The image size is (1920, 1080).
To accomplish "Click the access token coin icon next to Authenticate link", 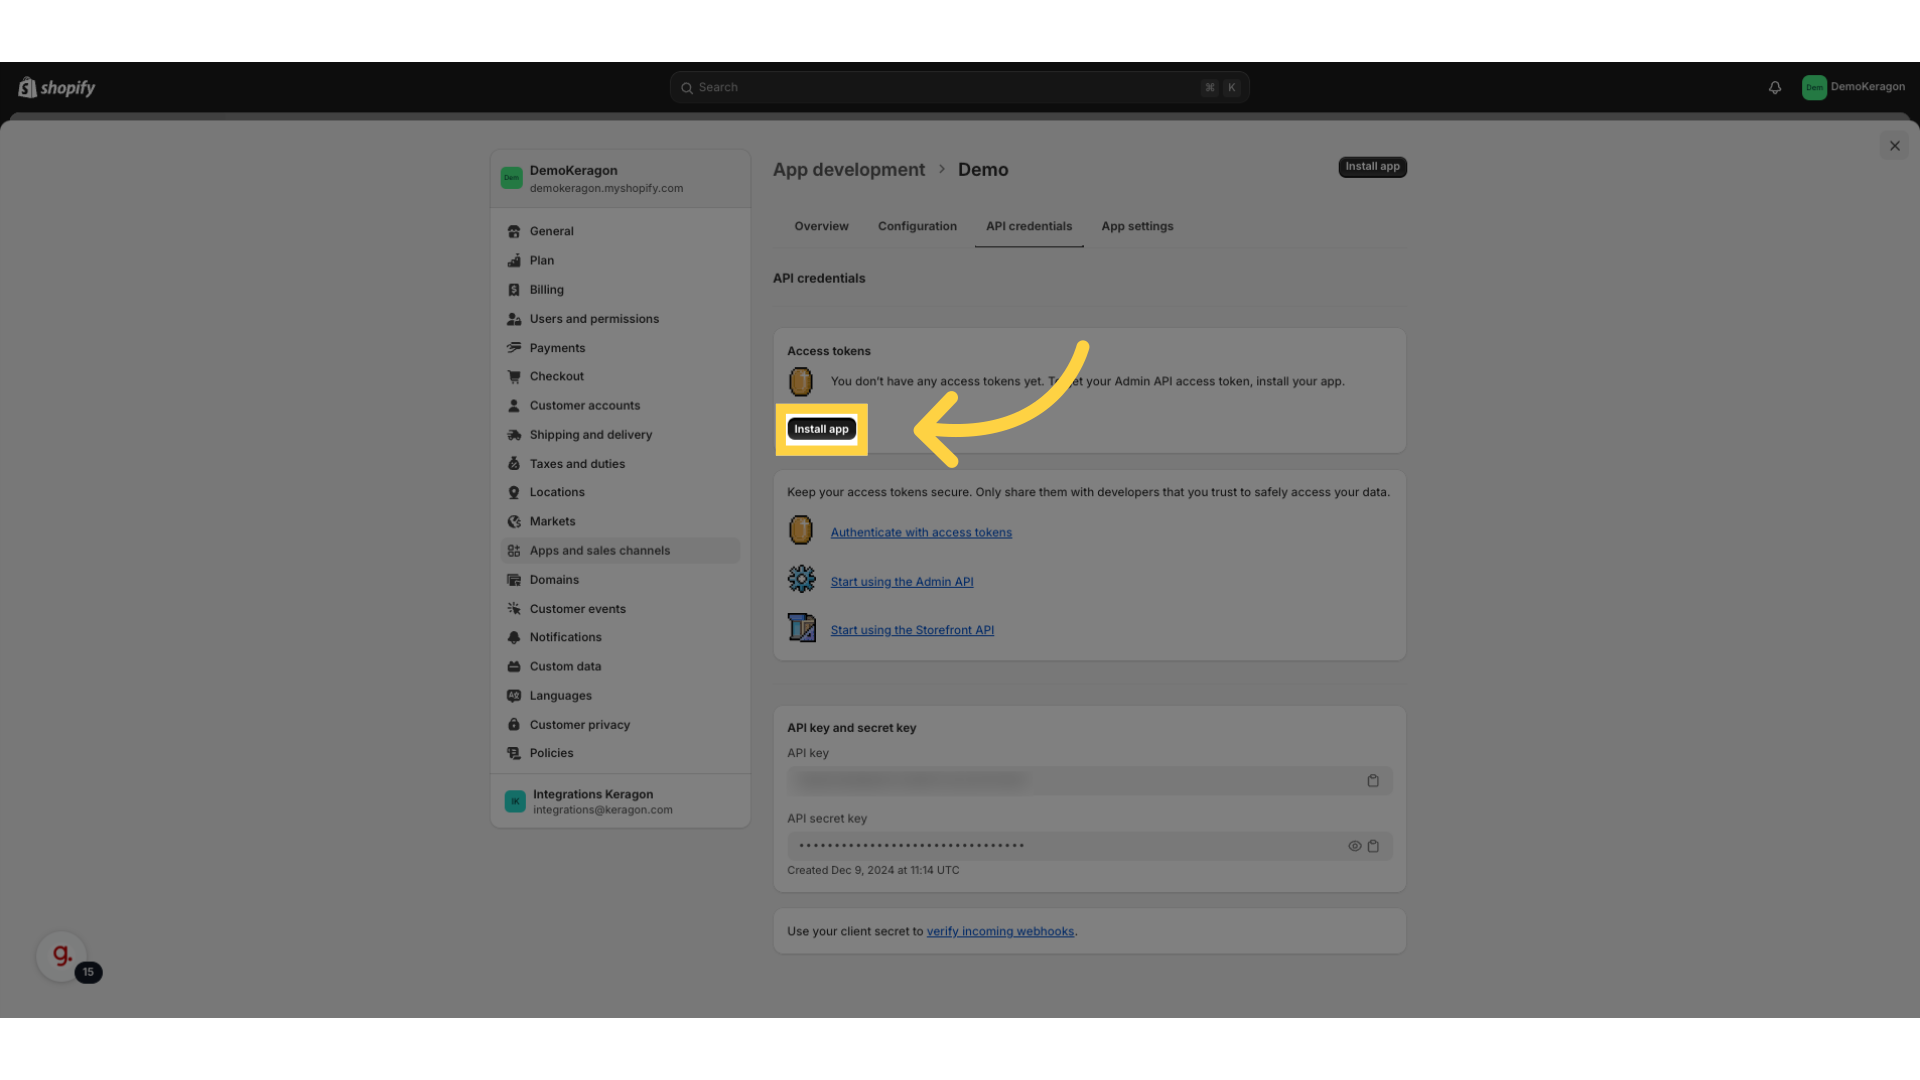I will pos(801,531).
